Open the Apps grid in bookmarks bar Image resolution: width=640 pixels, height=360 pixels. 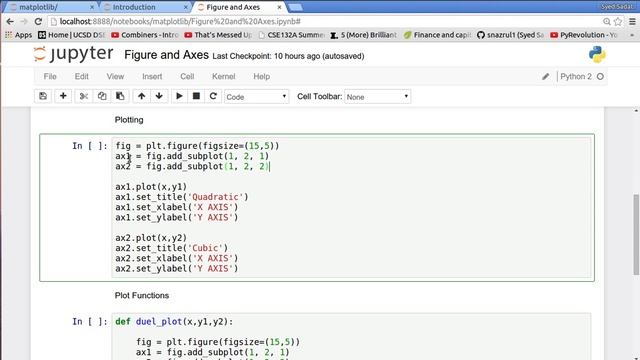18,35
